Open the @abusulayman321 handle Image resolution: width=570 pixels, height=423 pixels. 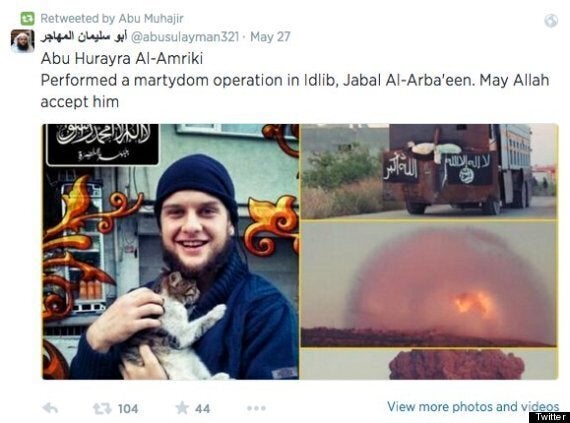[185, 37]
